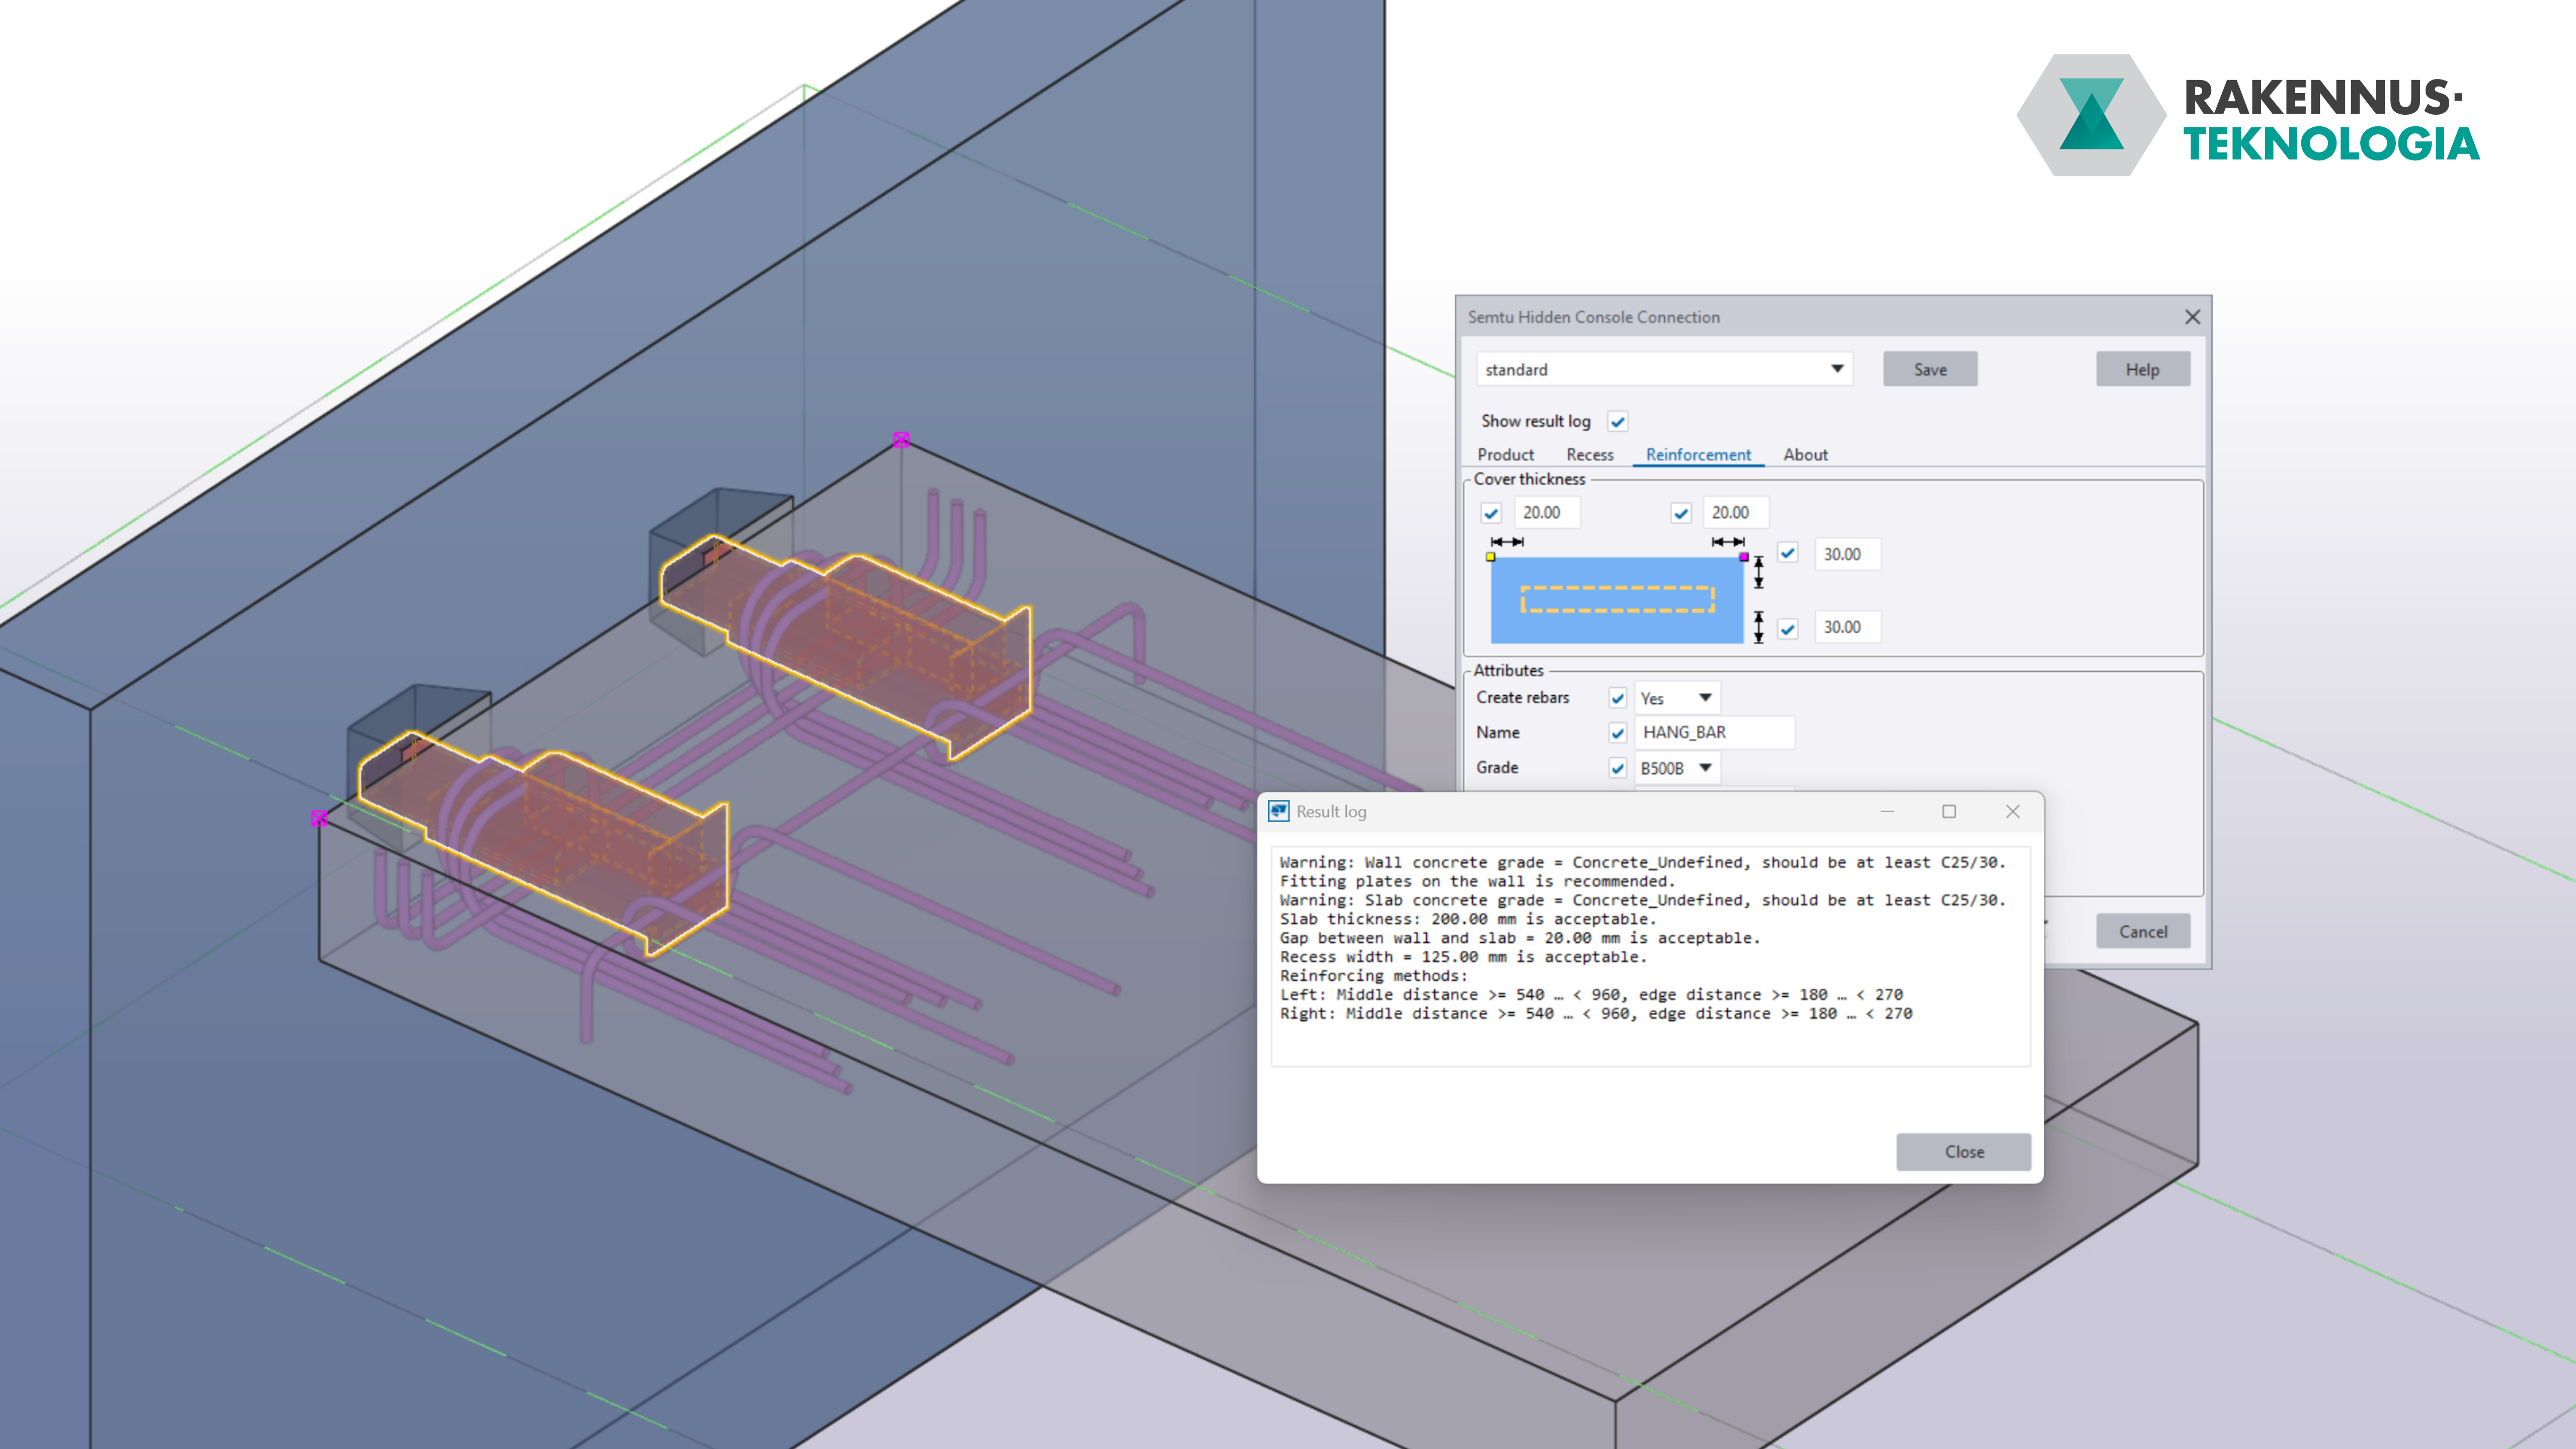Click the Rakennusteknologia hexagon logo
Image resolution: width=2576 pixels, height=1449 pixels.
(x=2091, y=115)
